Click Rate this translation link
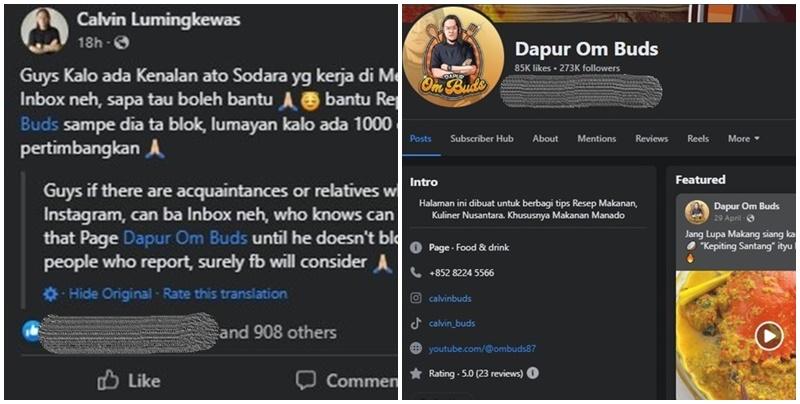This screenshot has height=404, width=800. [x=225, y=294]
